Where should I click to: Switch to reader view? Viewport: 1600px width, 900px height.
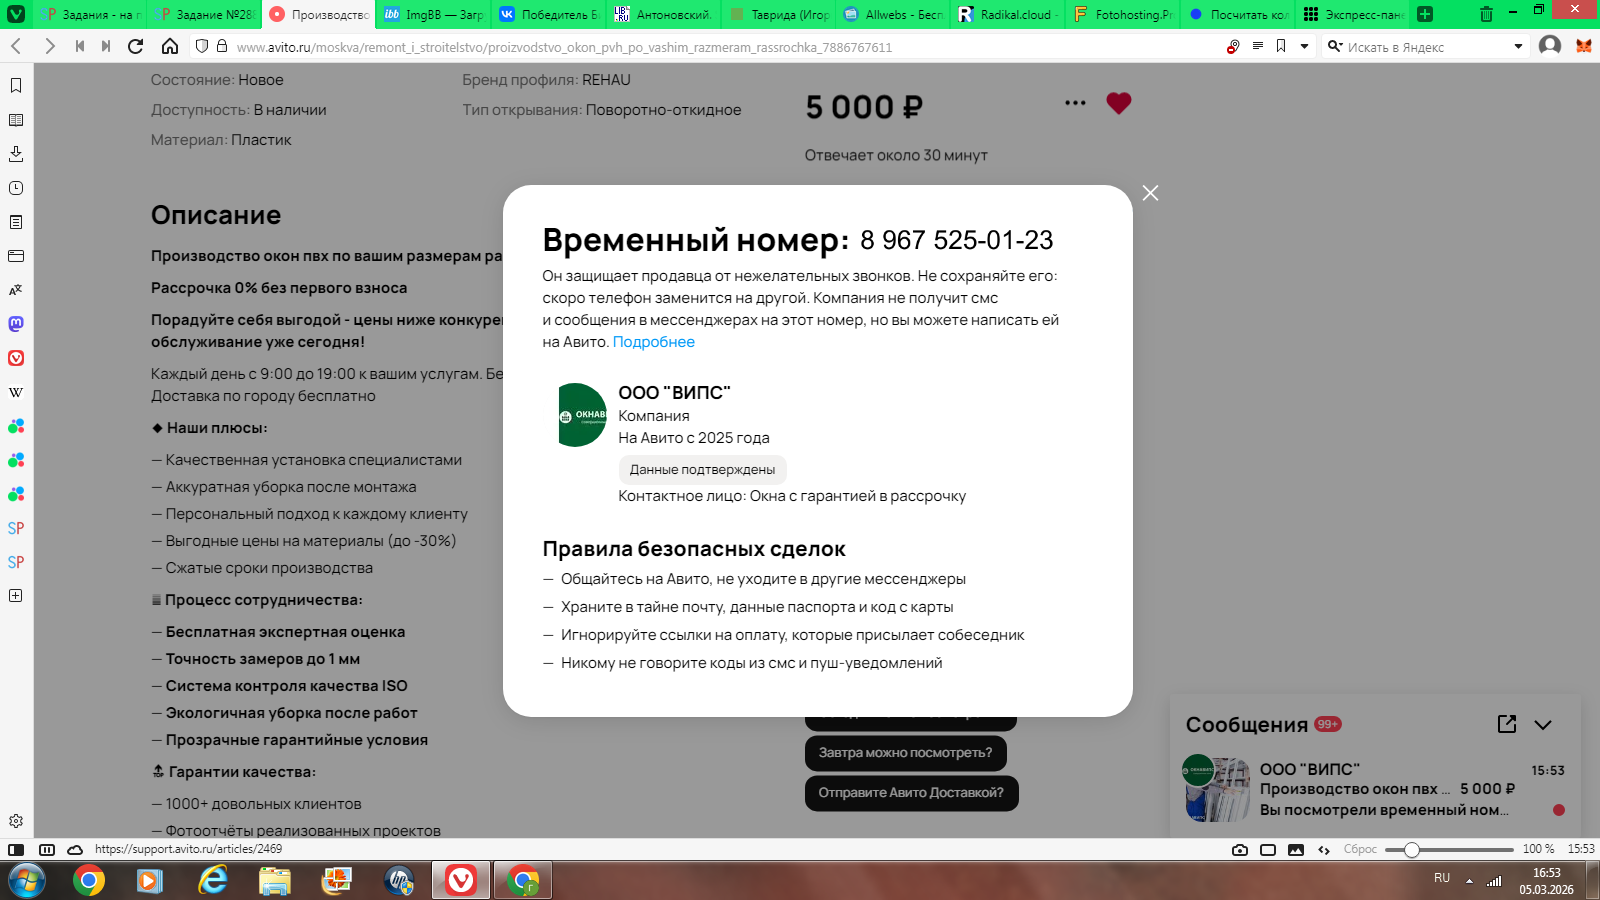click(1258, 46)
